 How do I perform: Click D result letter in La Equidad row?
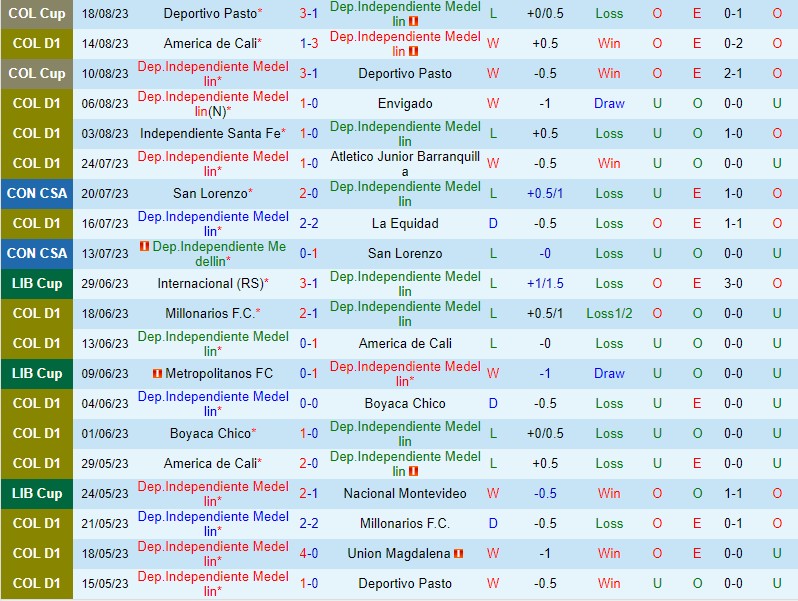coord(493,223)
